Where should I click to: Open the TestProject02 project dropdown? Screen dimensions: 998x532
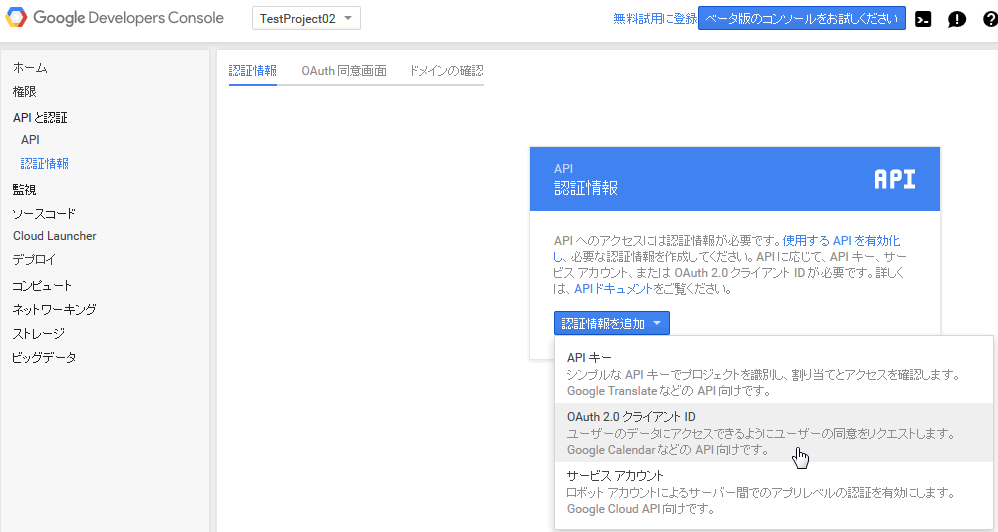pos(306,18)
